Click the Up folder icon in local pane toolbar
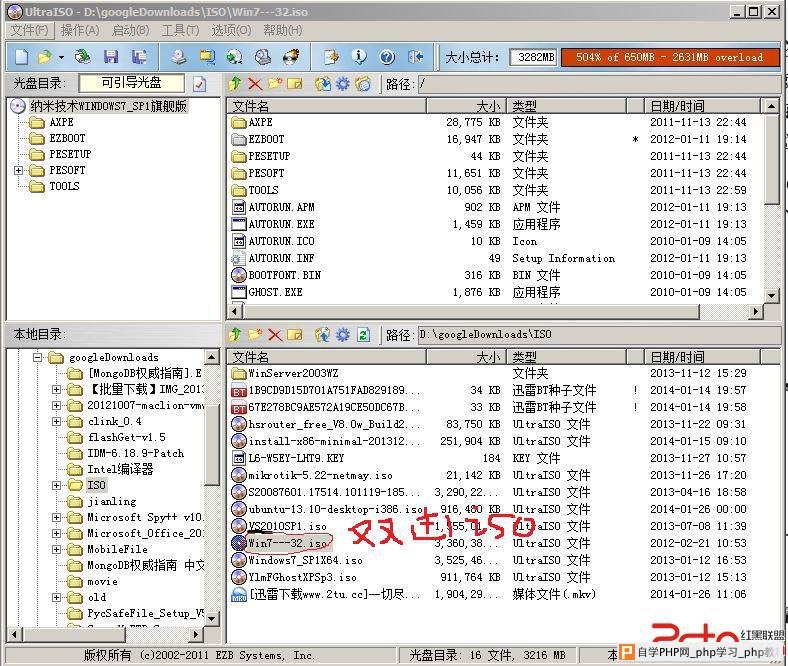Image resolution: width=788 pixels, height=666 pixels. point(235,334)
